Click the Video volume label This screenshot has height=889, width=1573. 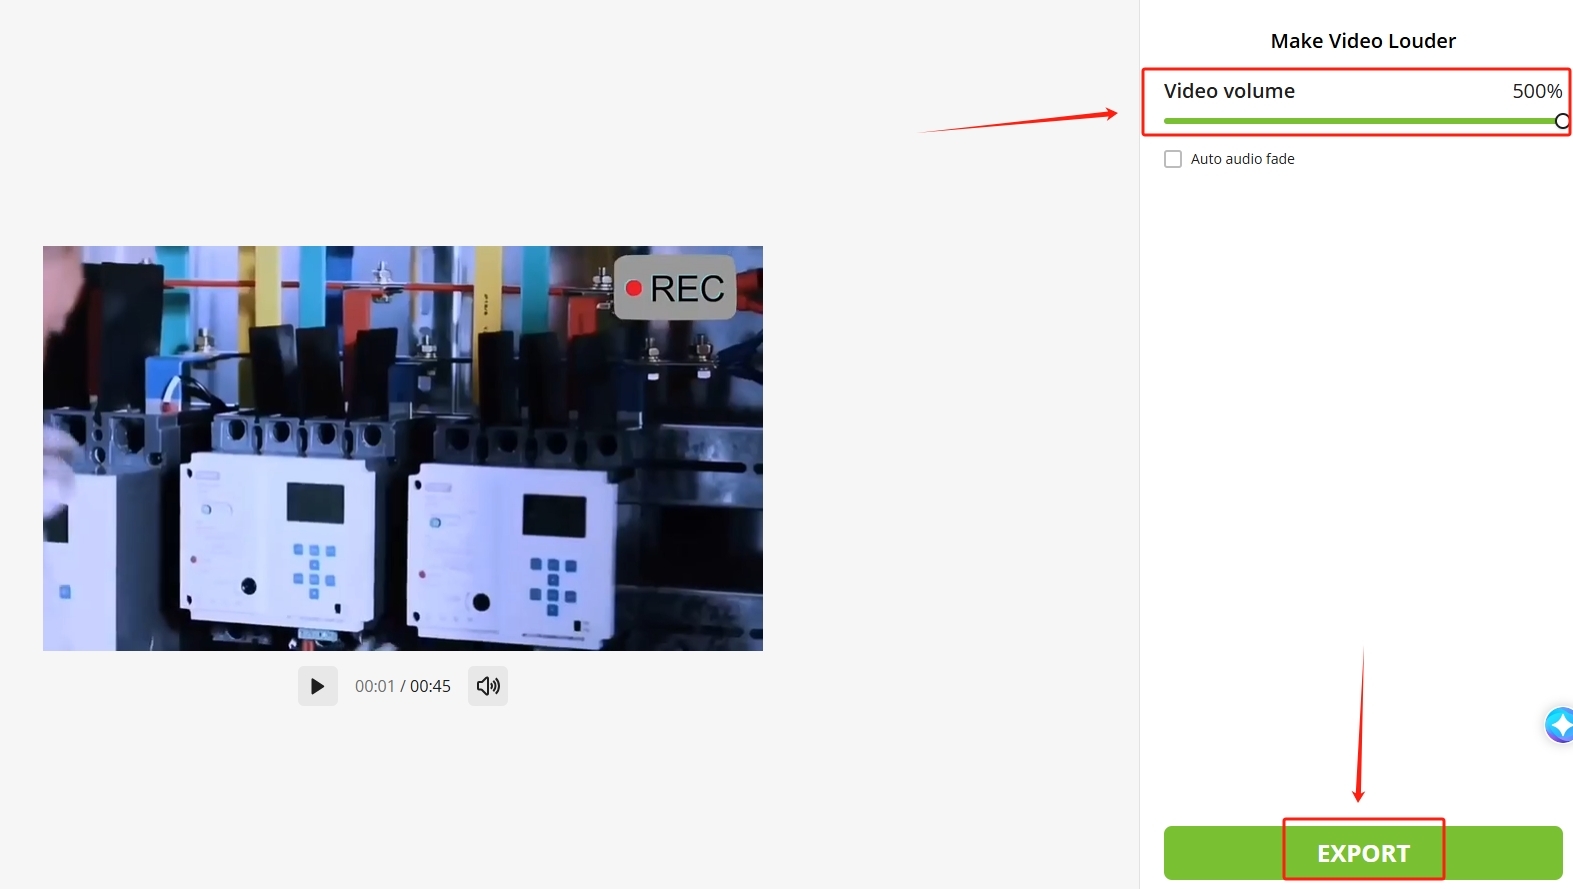[x=1229, y=91]
